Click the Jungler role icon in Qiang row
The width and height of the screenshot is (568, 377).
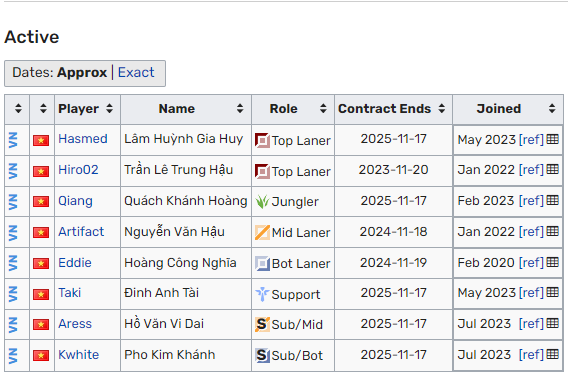click(x=262, y=202)
